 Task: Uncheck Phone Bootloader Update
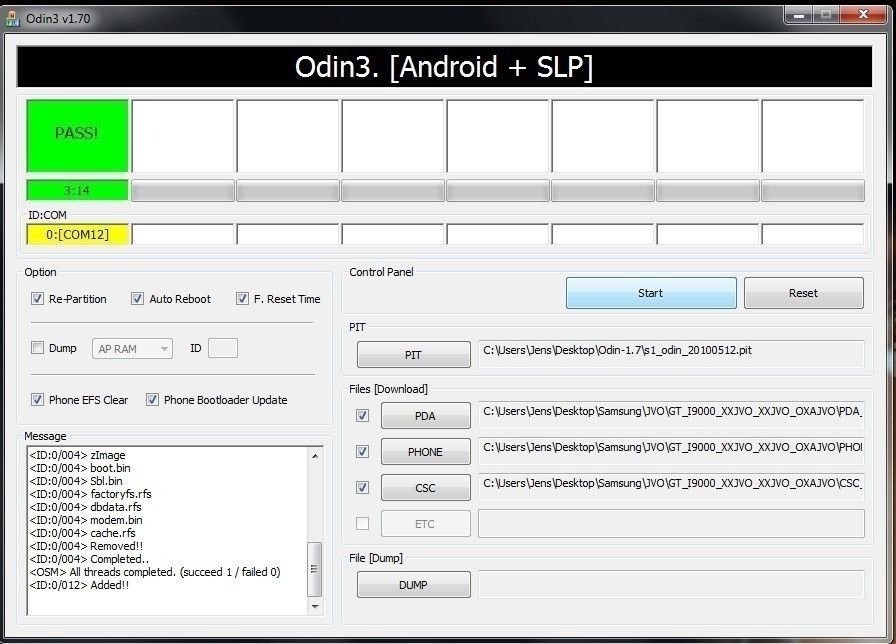[x=153, y=399]
